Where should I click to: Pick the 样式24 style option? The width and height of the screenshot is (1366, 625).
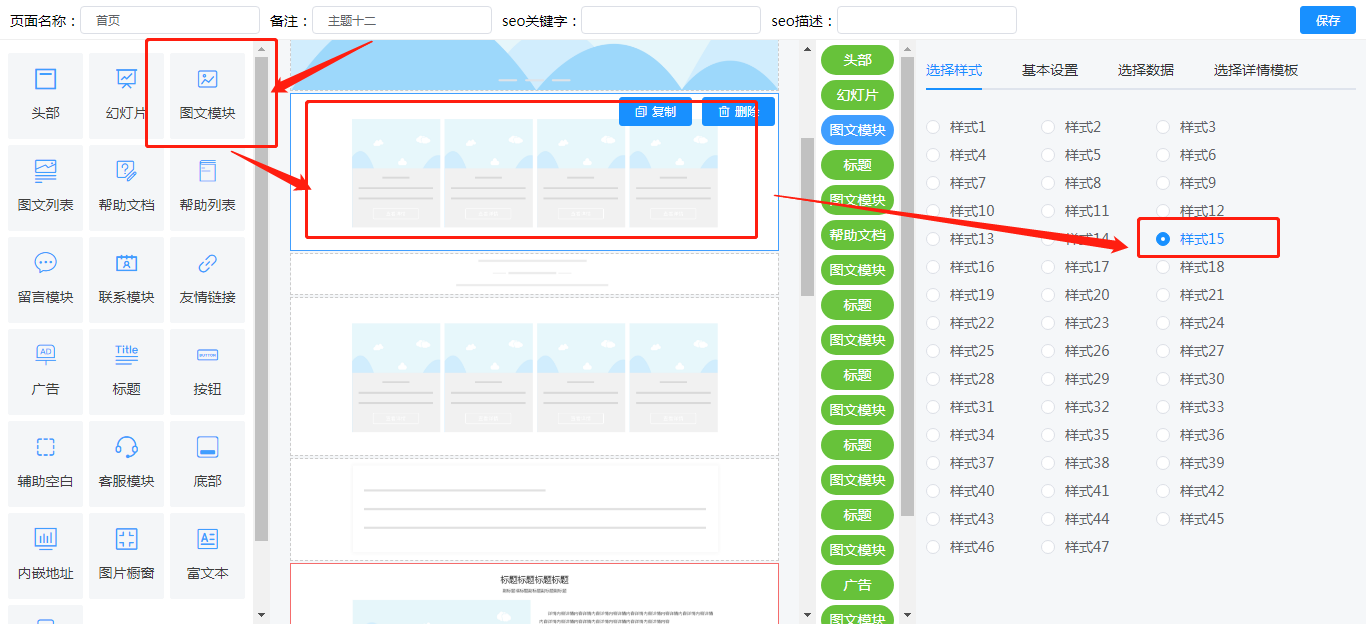(x=1163, y=323)
